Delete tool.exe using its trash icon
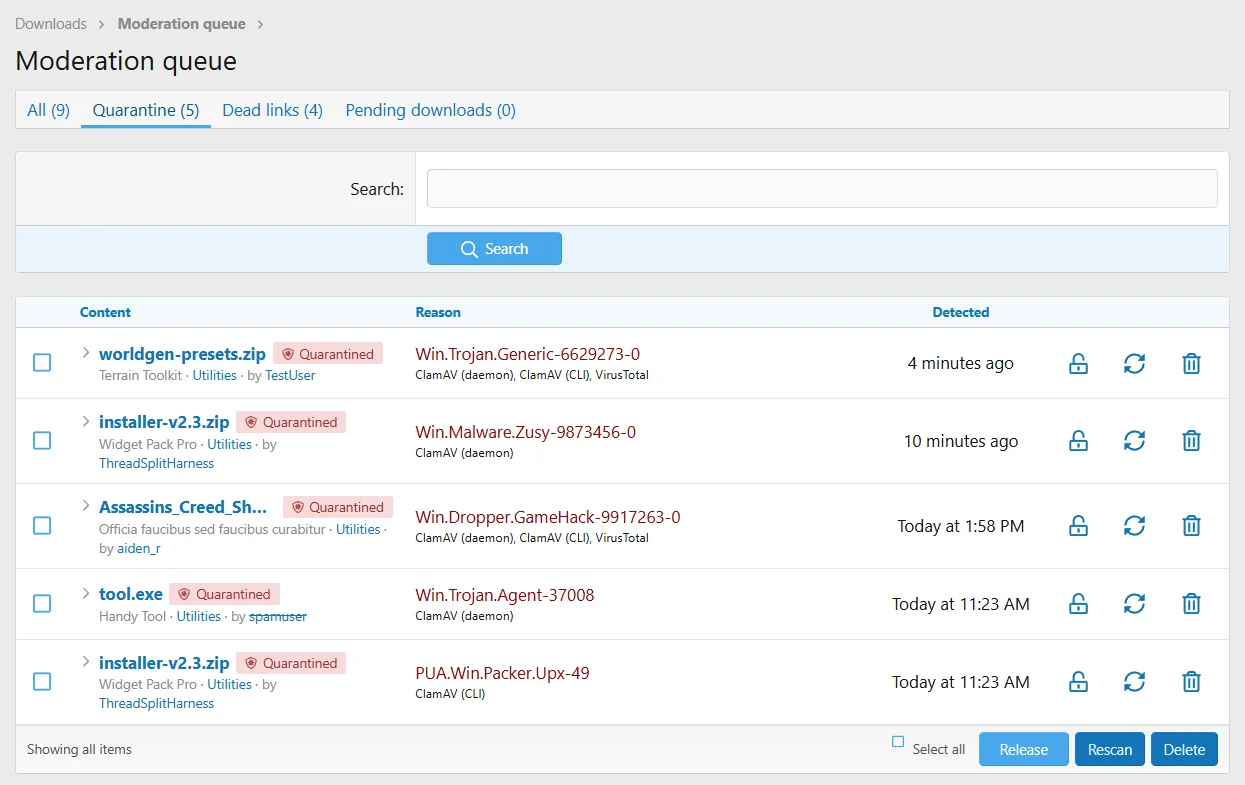1245x785 pixels. click(x=1191, y=604)
